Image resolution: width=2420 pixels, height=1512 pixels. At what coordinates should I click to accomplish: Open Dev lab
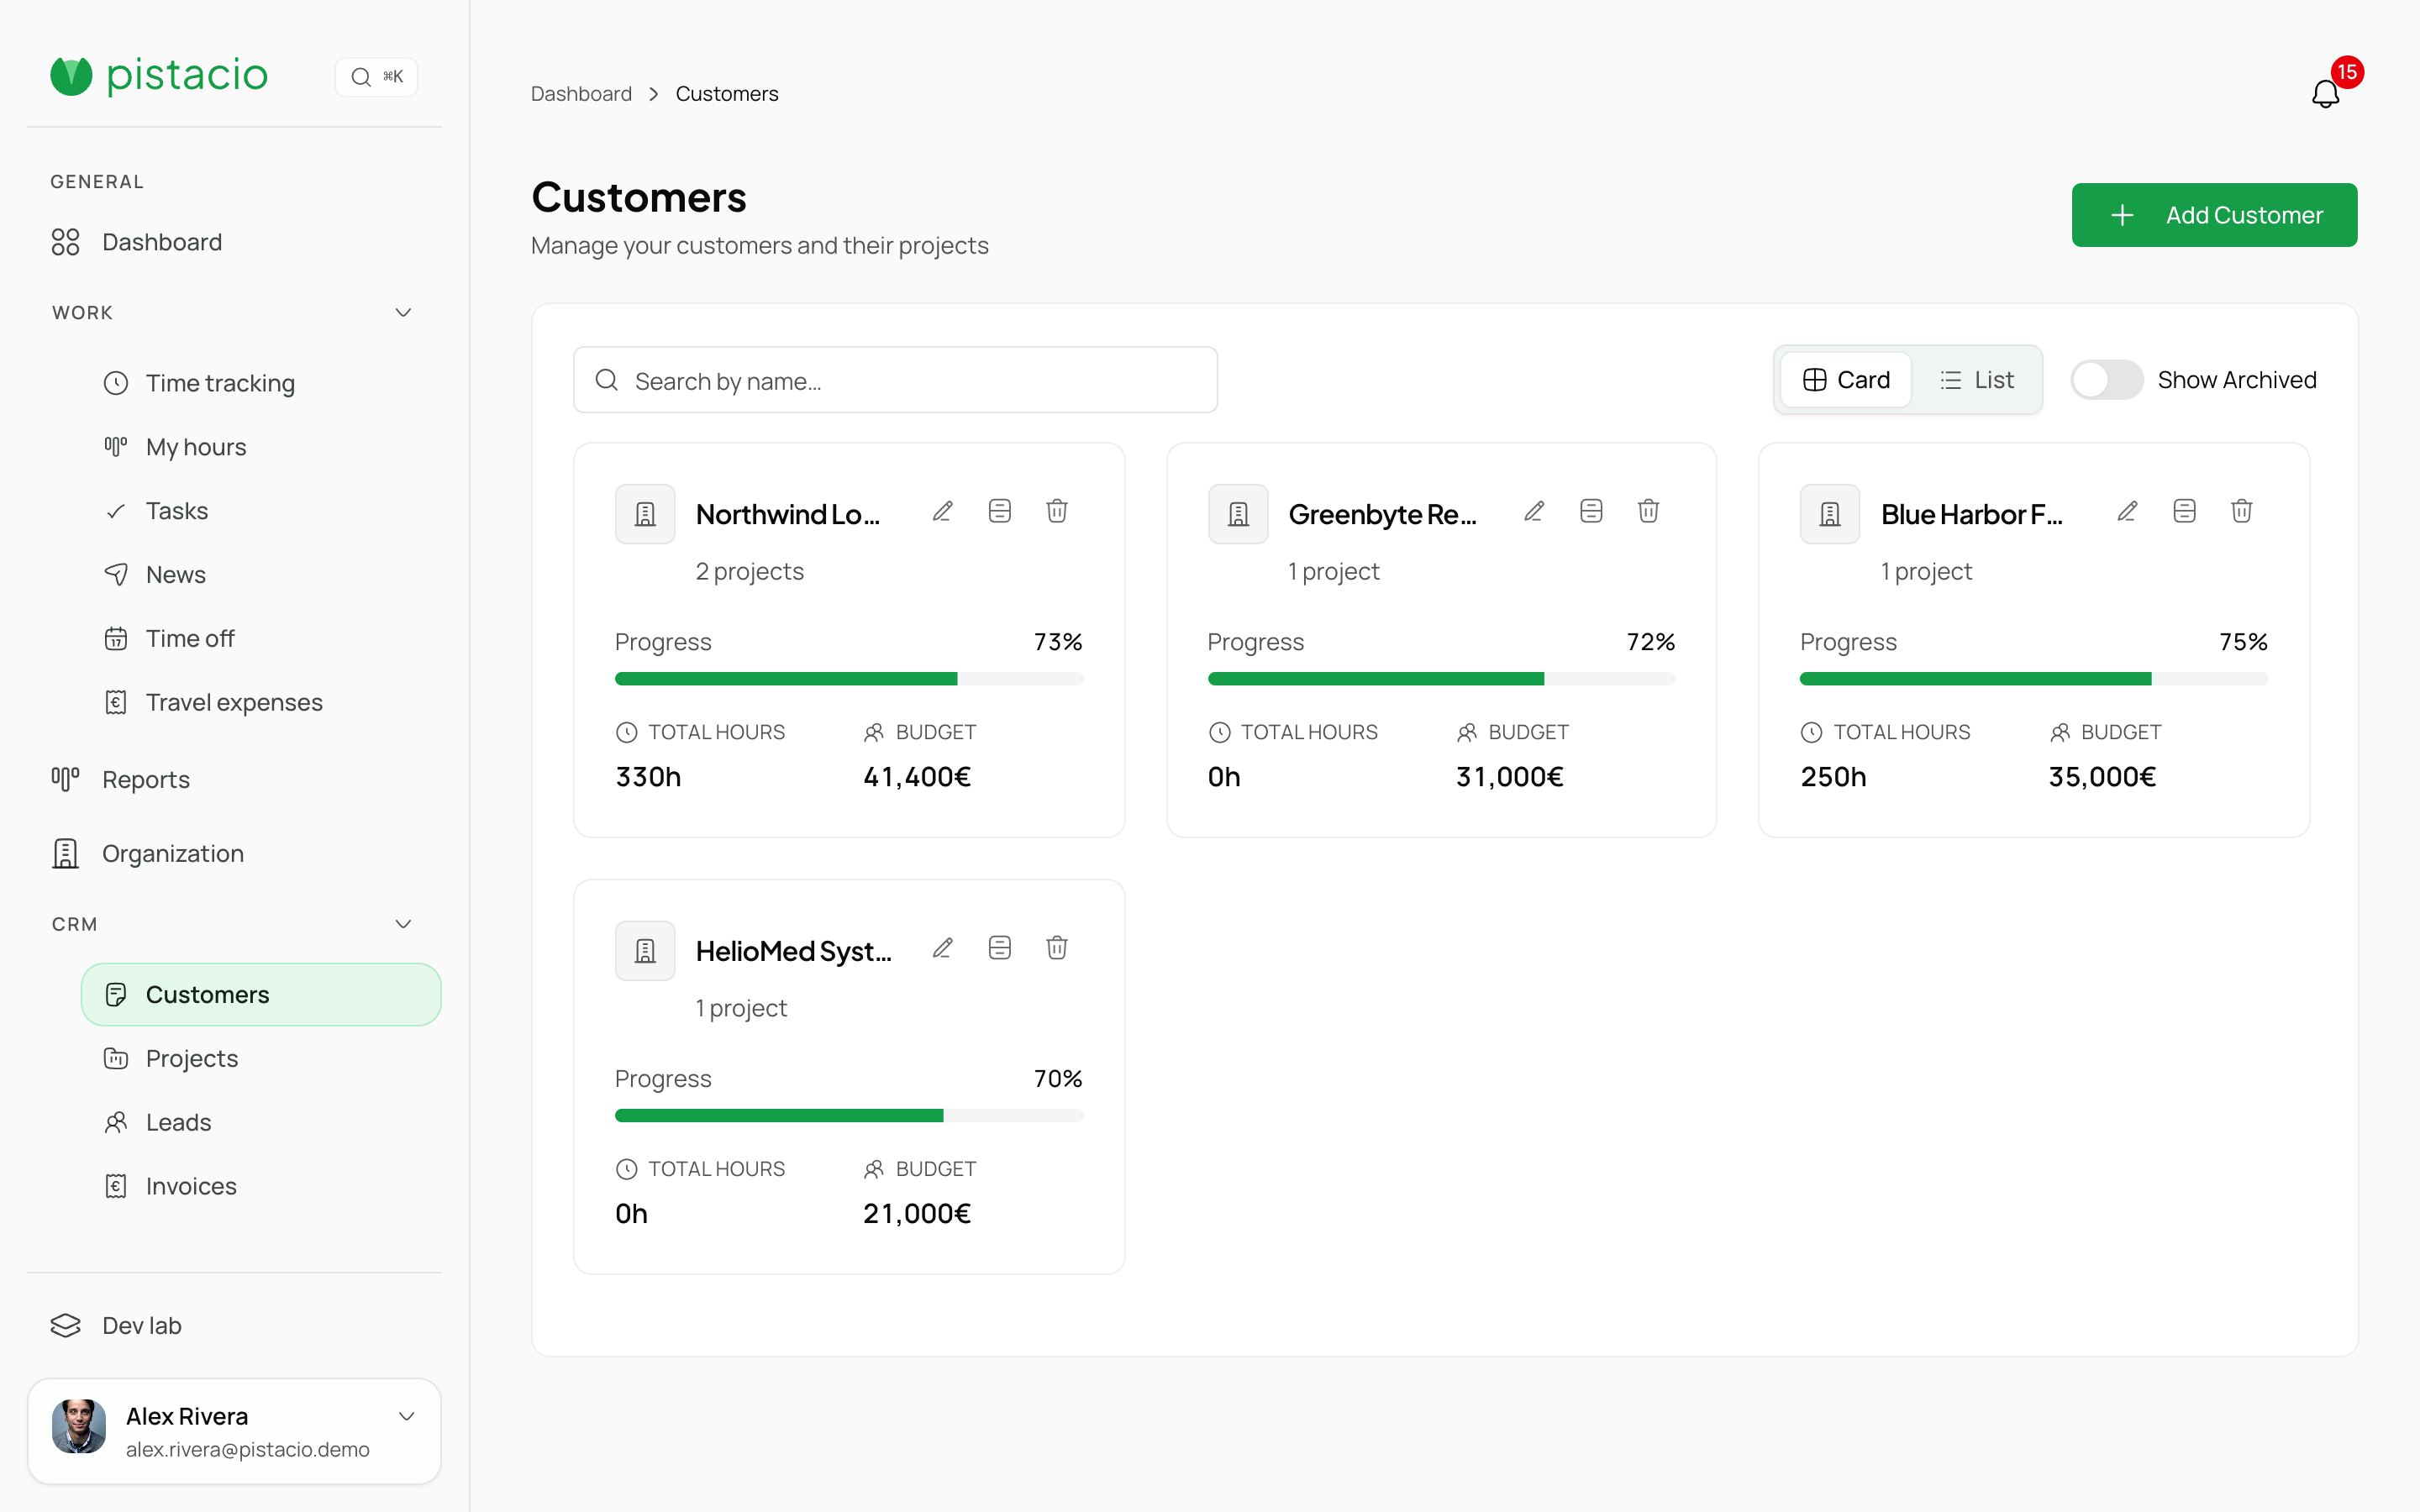[234, 1325]
